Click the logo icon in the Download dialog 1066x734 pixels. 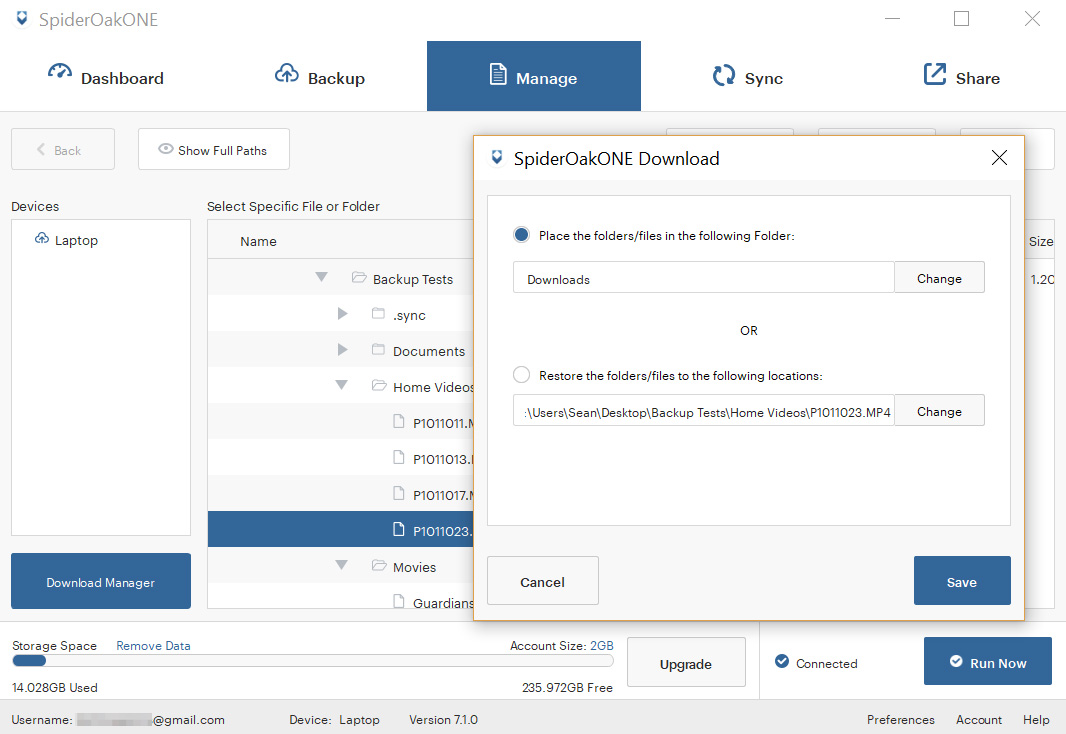tap(497, 158)
